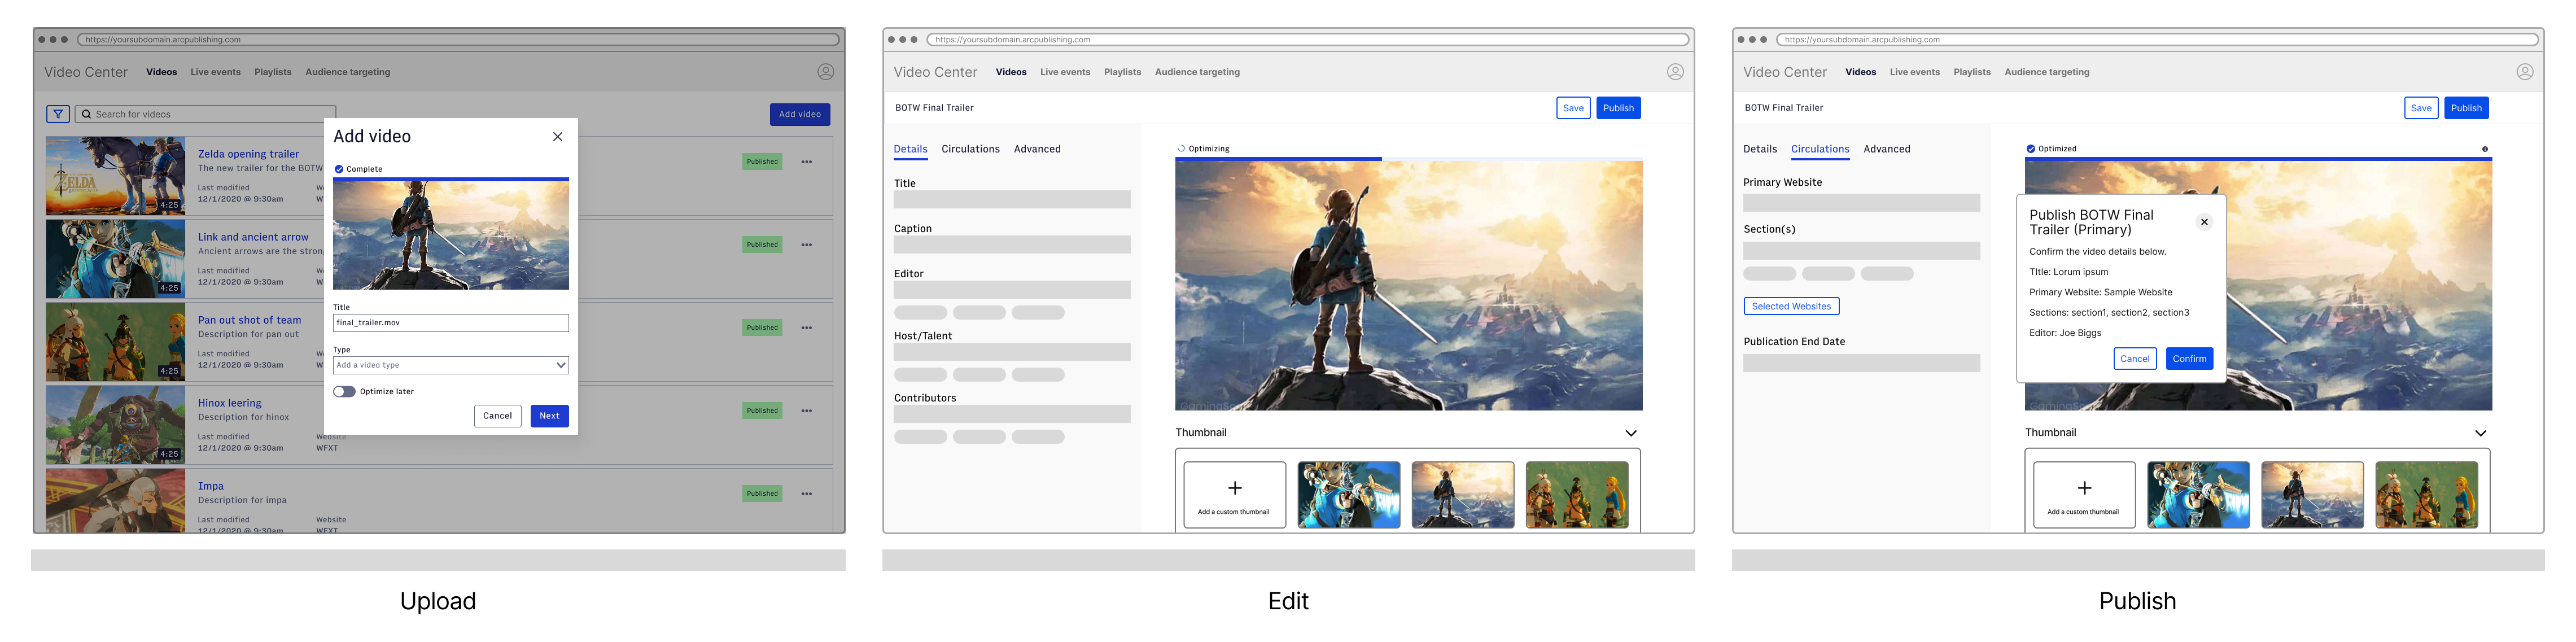Viewport: 2576px width, 642px height.
Task: Open user profile icon in Edit window
Action: [1675, 72]
